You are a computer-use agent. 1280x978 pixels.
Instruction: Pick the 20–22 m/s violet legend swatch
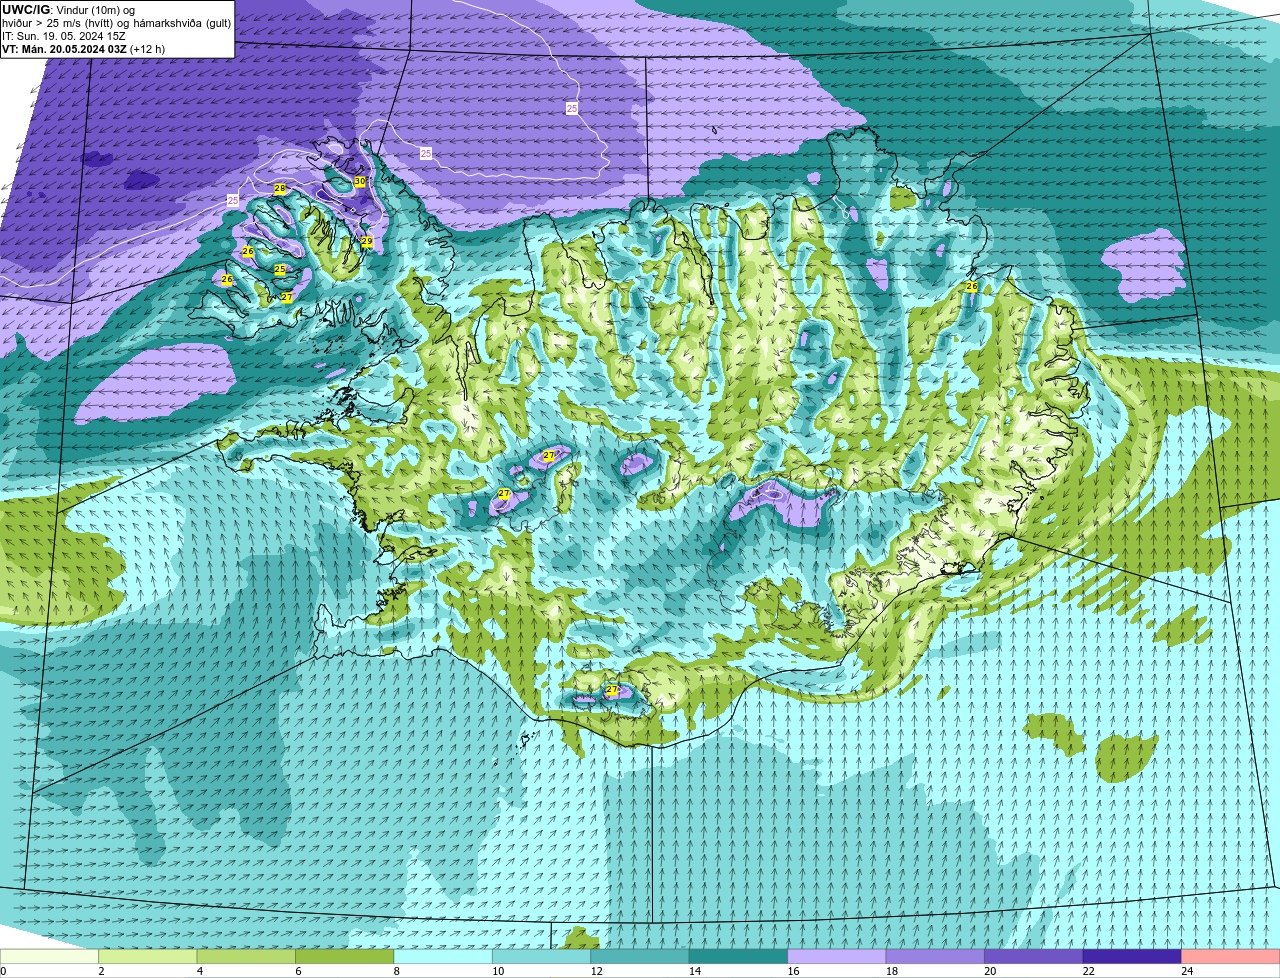pyautogui.click(x=1034, y=957)
